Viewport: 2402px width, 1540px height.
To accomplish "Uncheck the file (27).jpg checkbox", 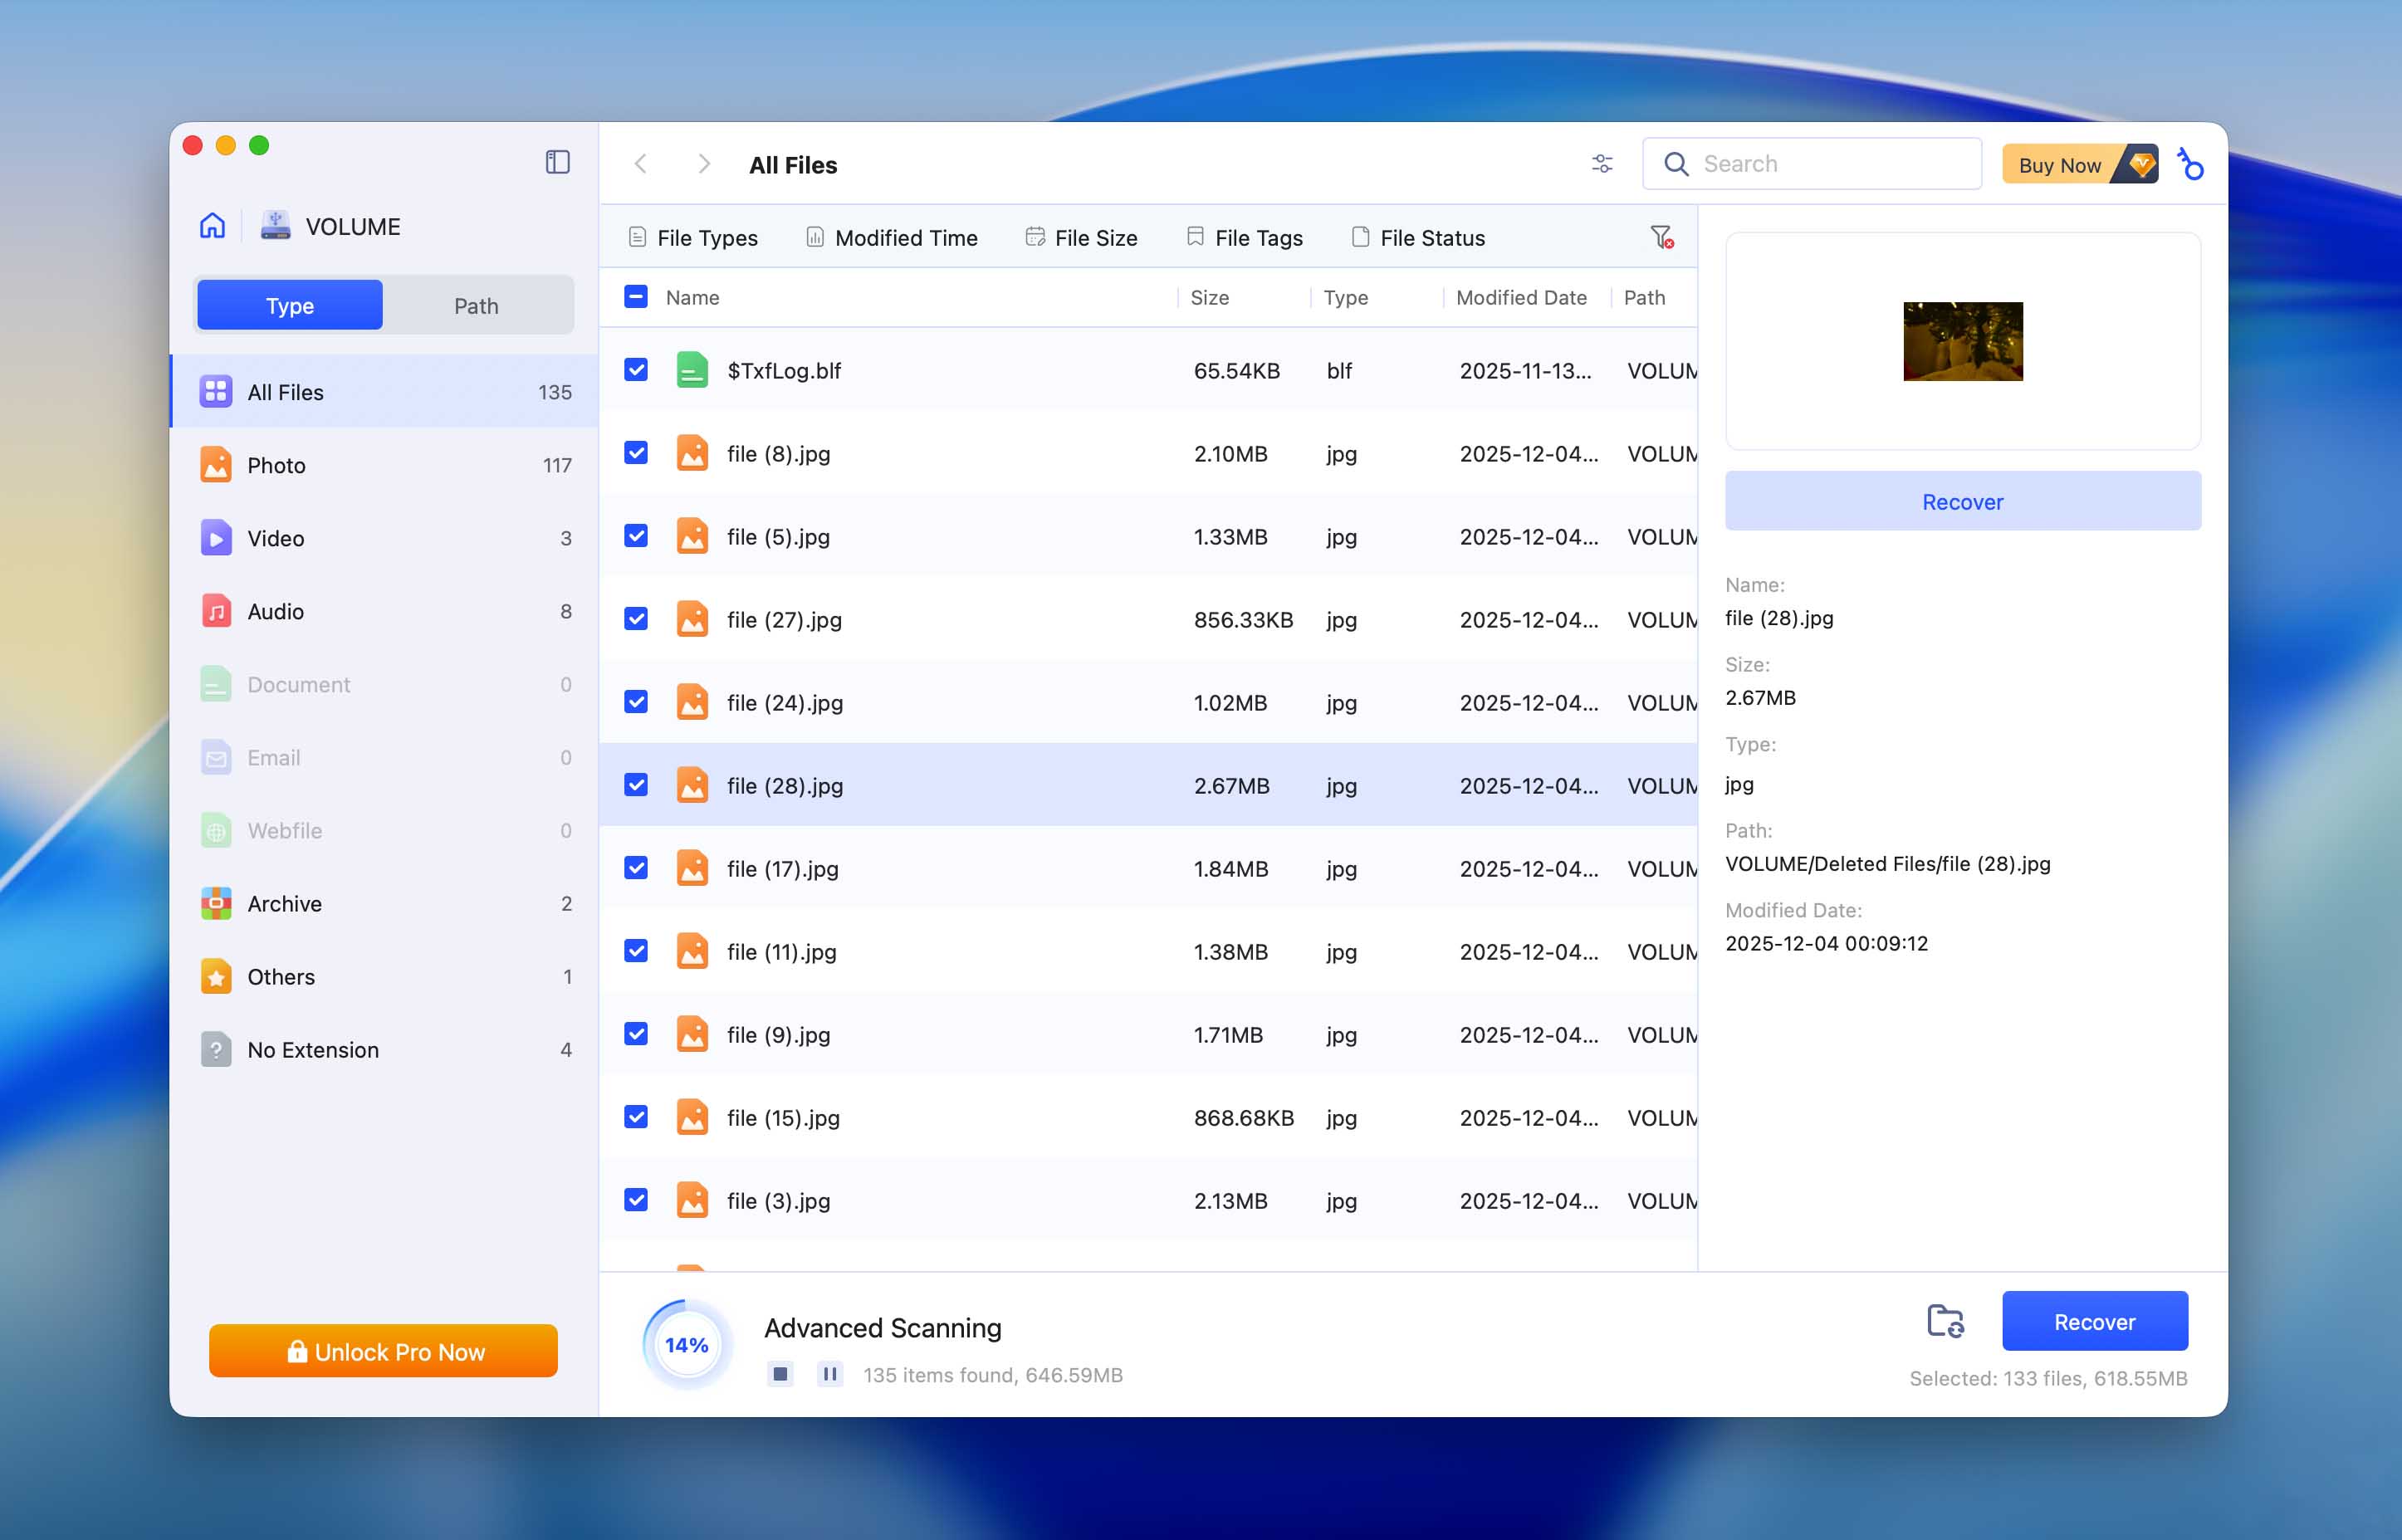I will point(635,618).
